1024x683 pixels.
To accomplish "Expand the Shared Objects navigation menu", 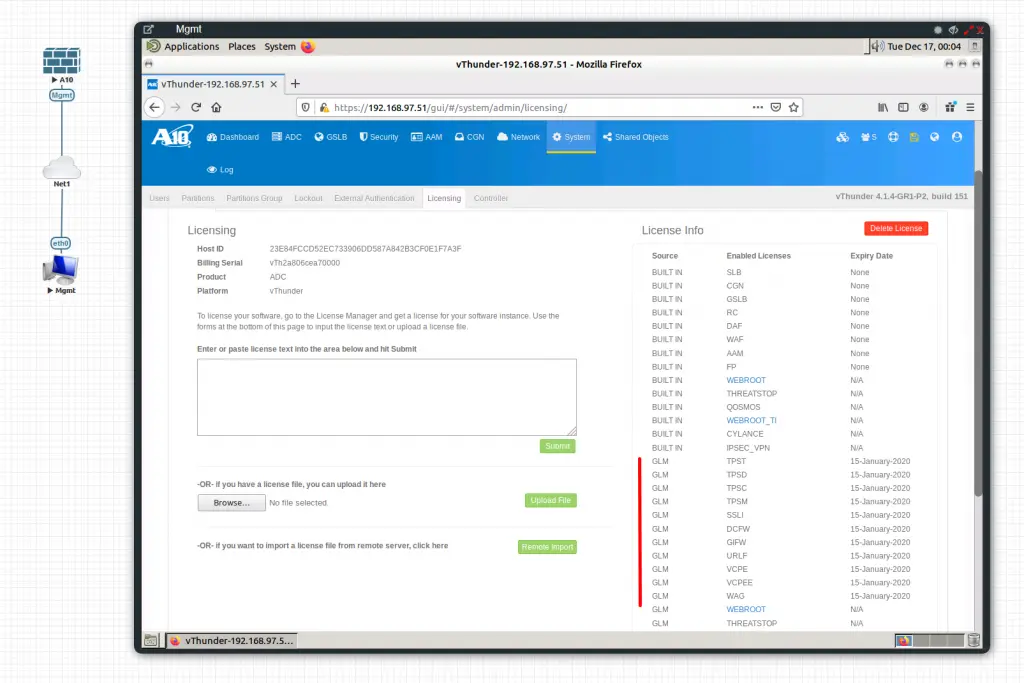I will 635,137.
